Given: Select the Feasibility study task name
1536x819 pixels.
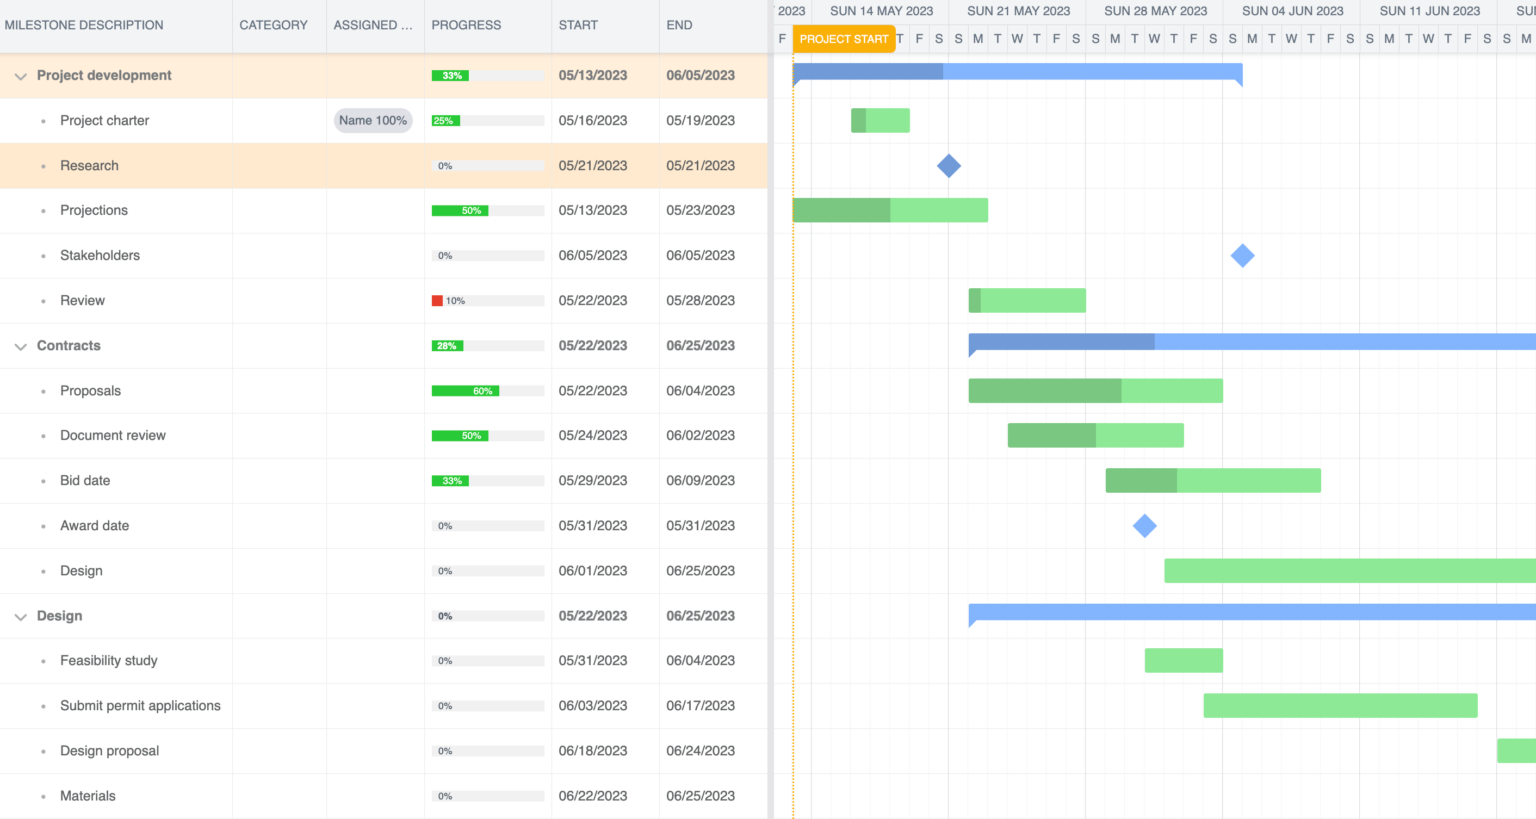Looking at the screenshot, I should pyautogui.click(x=109, y=660).
